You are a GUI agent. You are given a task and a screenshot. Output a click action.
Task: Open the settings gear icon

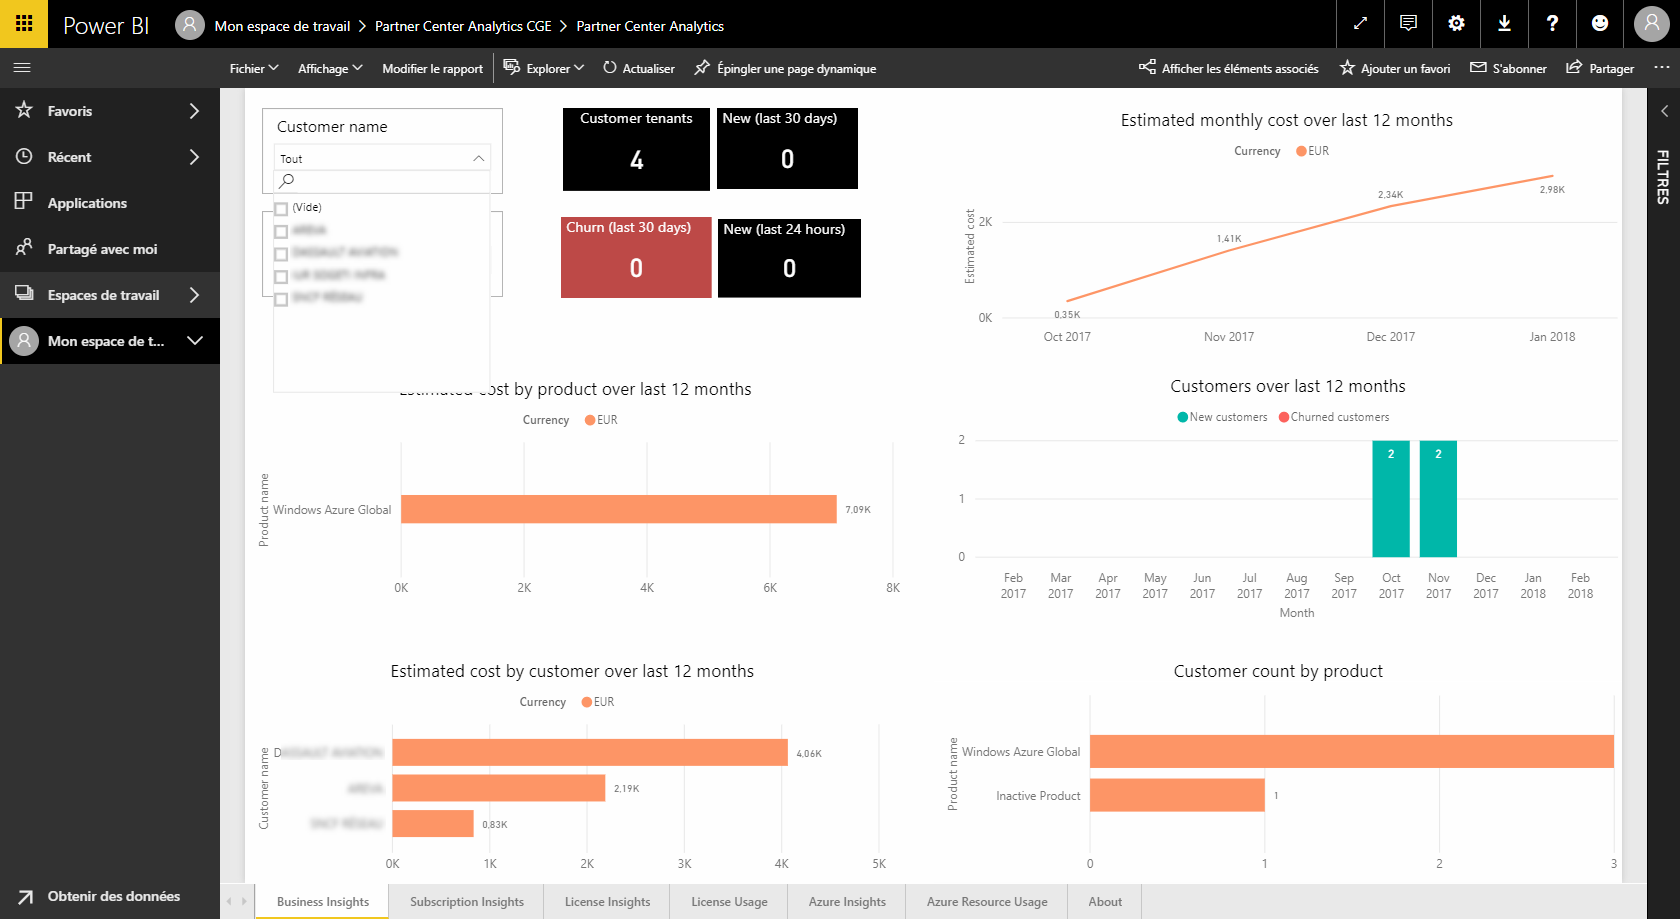1456,24
